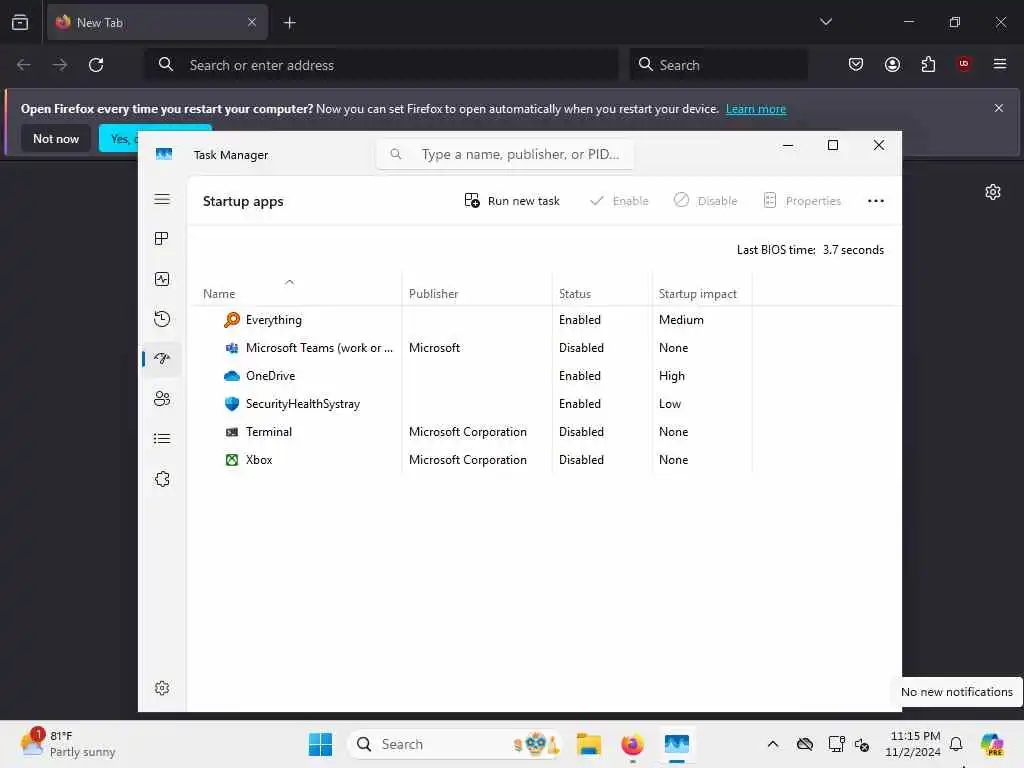This screenshot has height=768, width=1024.
Task: Click Firefox address bar
Action: (381, 65)
